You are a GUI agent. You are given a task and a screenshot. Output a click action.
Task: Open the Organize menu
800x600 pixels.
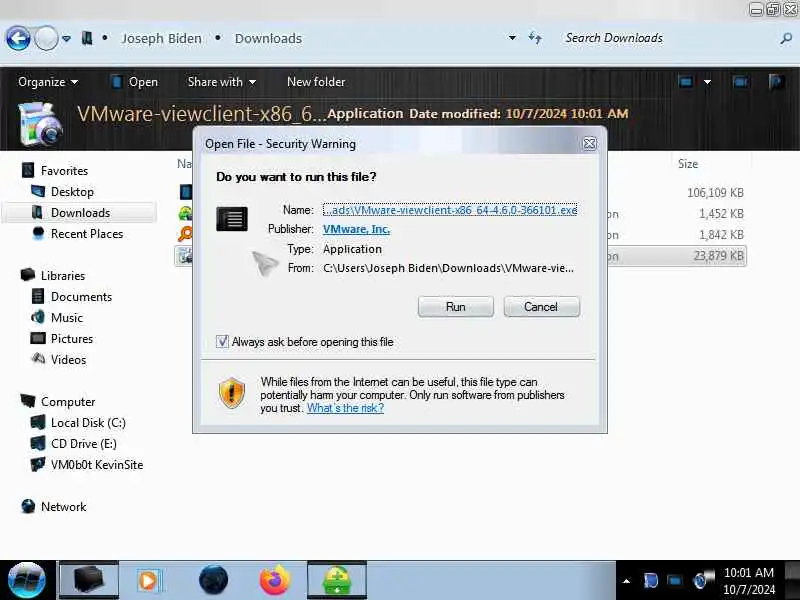coord(48,82)
